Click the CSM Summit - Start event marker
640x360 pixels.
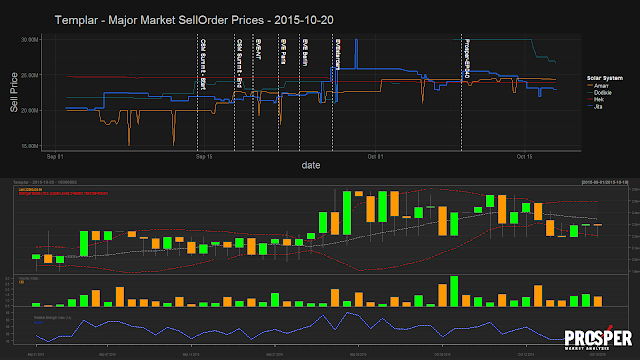point(202,64)
